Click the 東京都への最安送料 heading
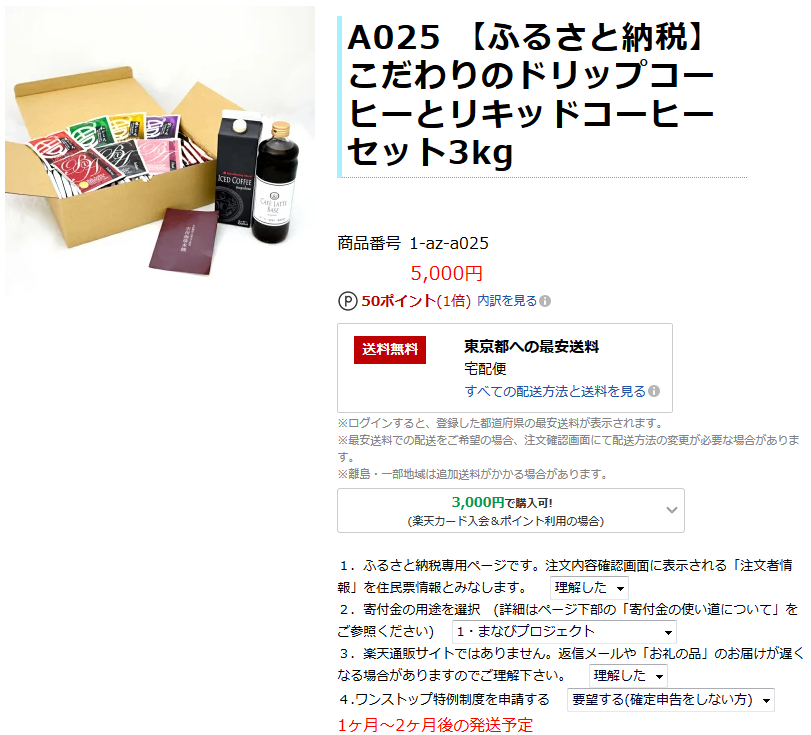The width and height of the screenshot is (811, 735). 531,347
